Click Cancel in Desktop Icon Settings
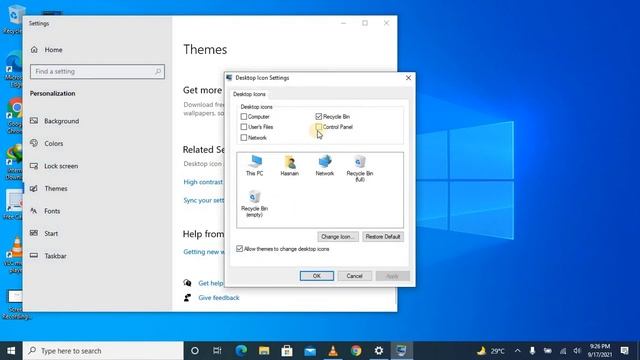Viewport: 640px width, 360px height. click(354, 276)
